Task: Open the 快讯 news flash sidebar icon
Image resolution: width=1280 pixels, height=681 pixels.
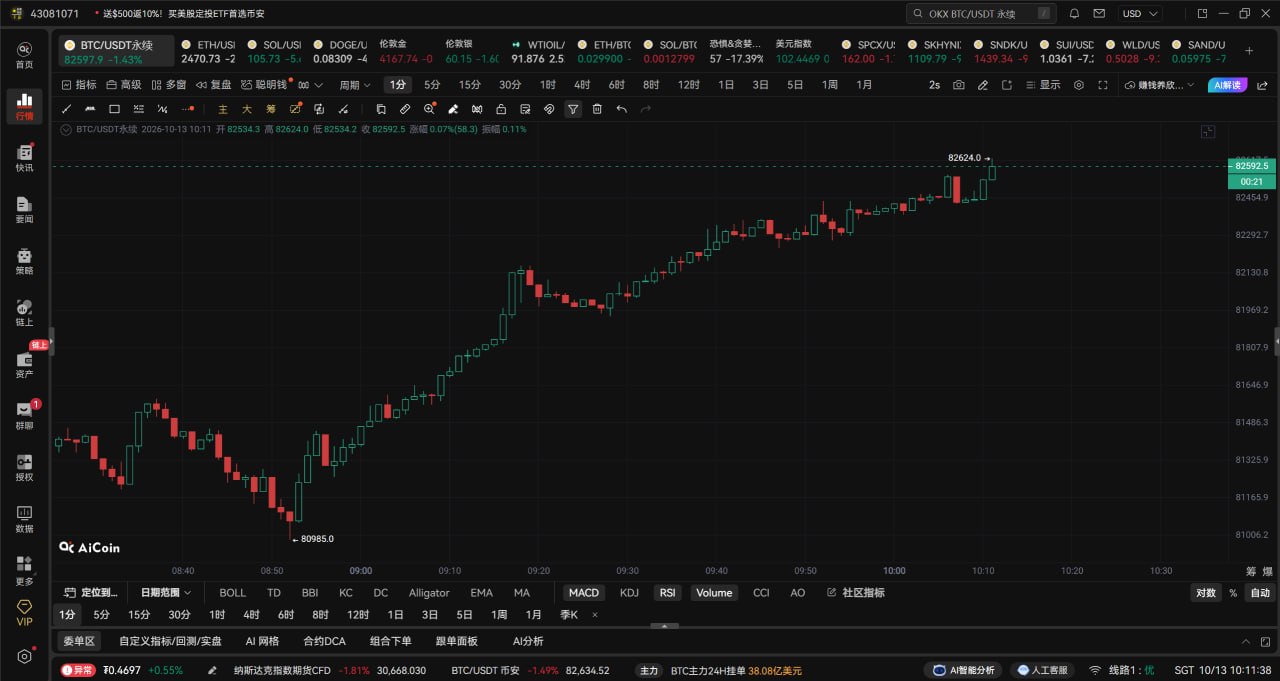Action: [24, 157]
